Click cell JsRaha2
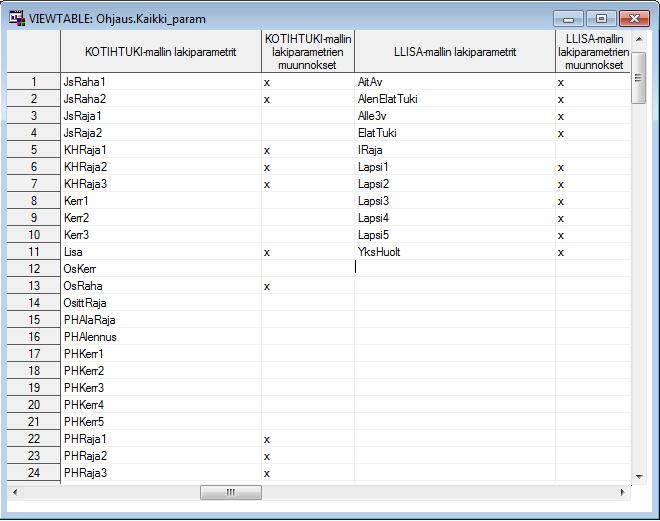The width and height of the screenshot is (660, 521). pos(161,98)
